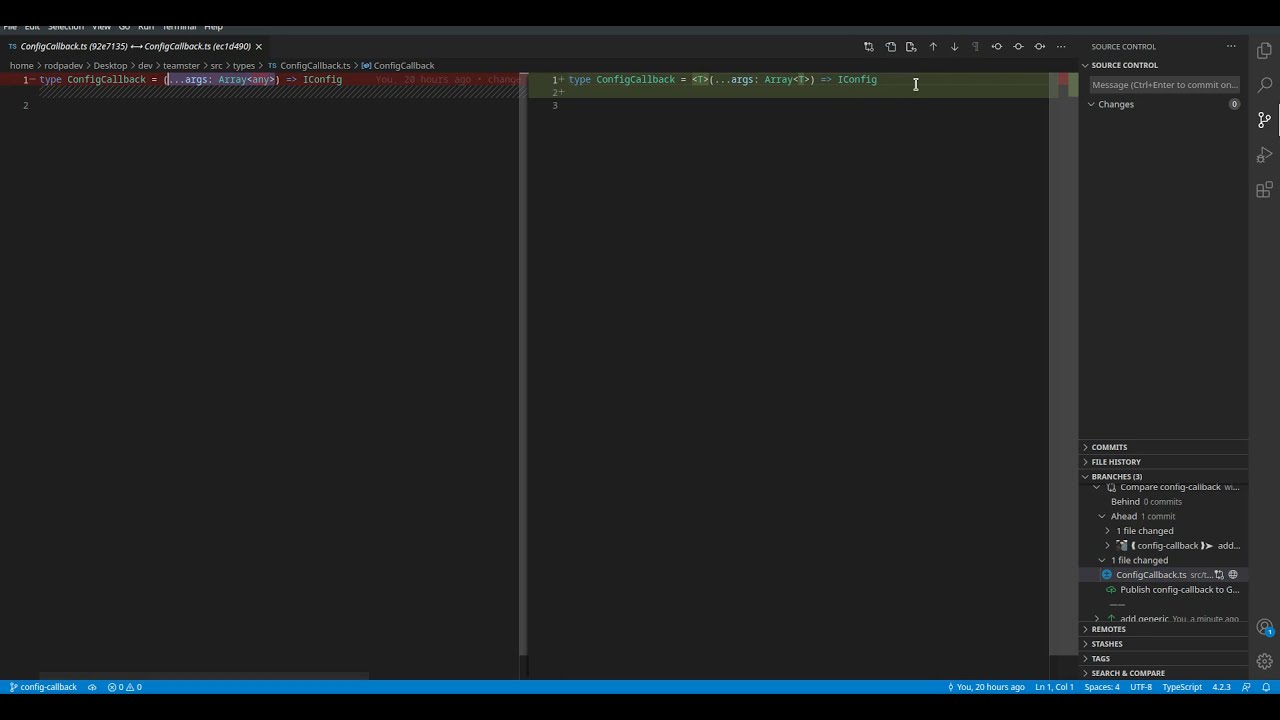Click TypeScript version 4.2.3

1221,687
